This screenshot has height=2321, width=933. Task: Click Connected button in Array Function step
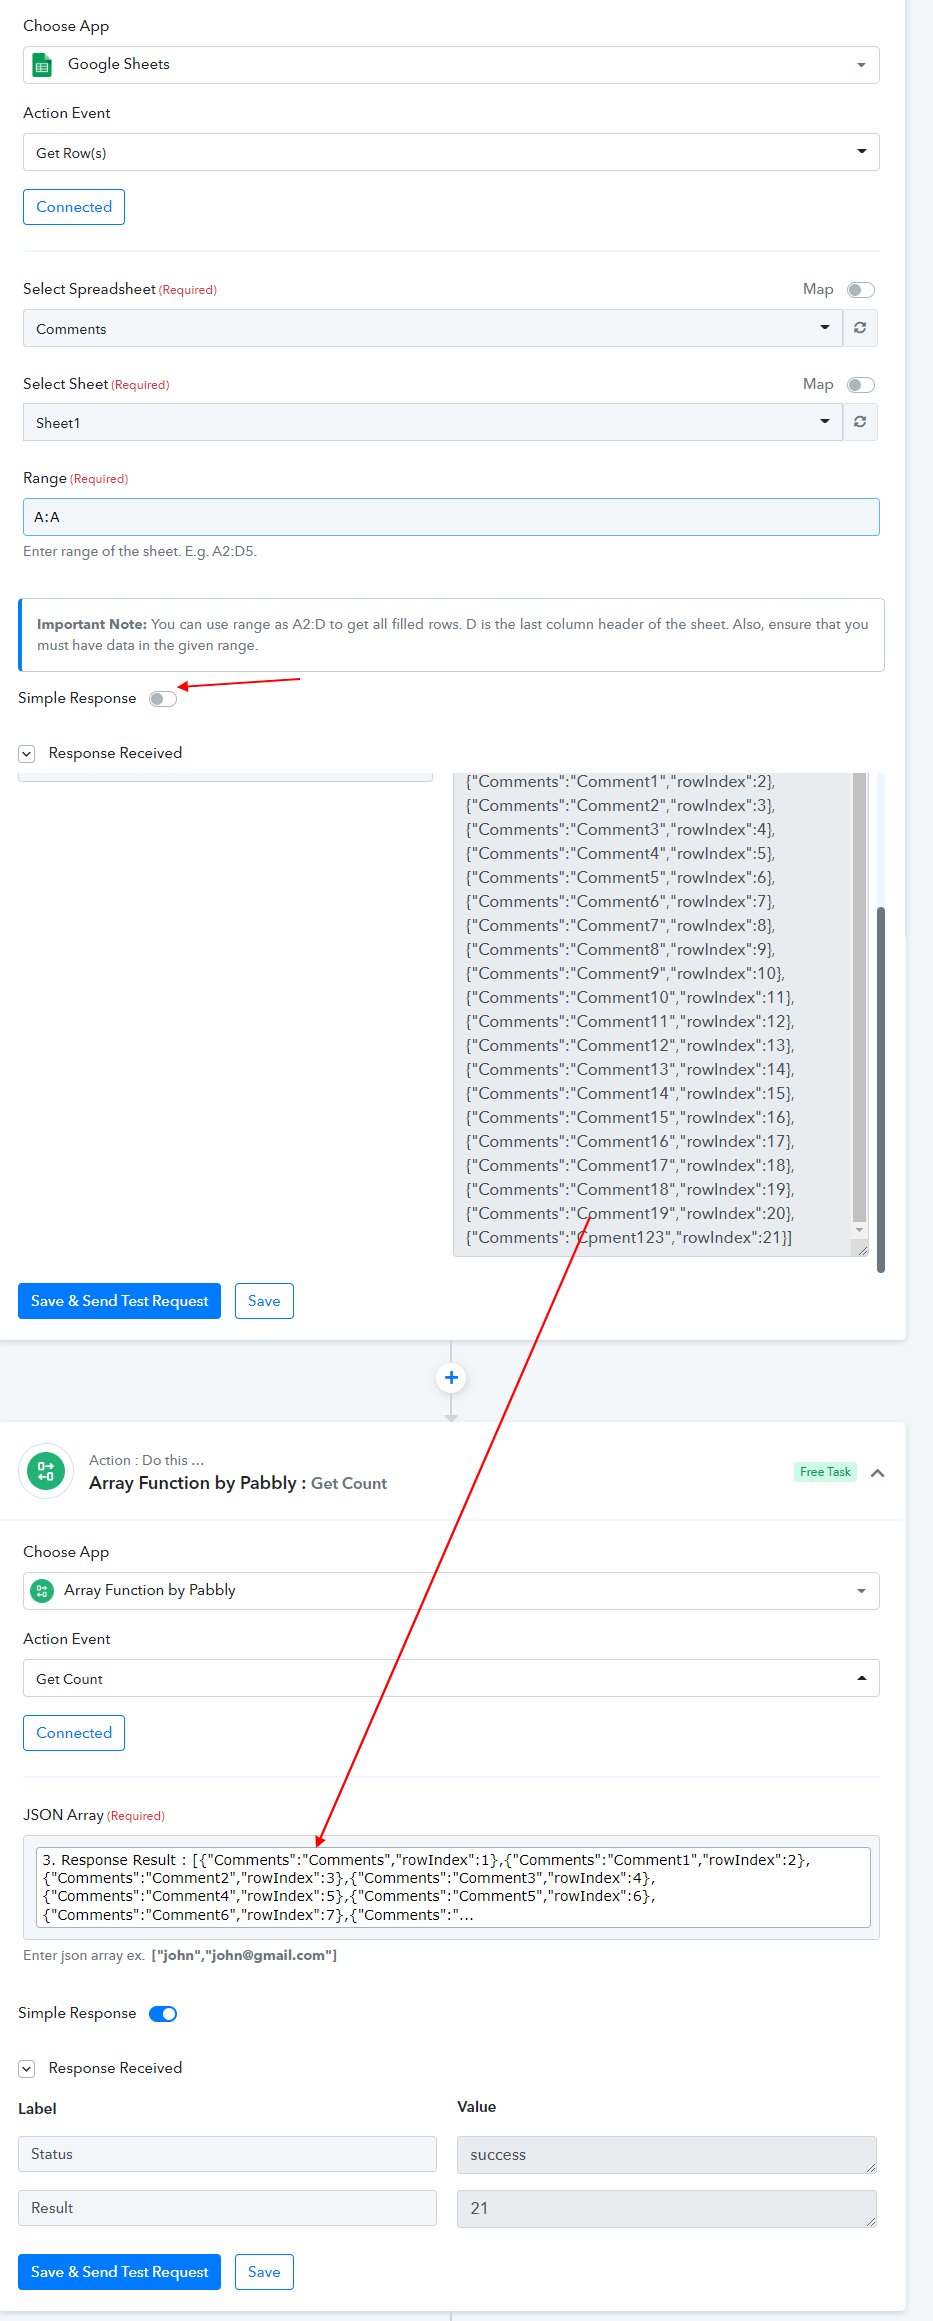coord(74,1733)
